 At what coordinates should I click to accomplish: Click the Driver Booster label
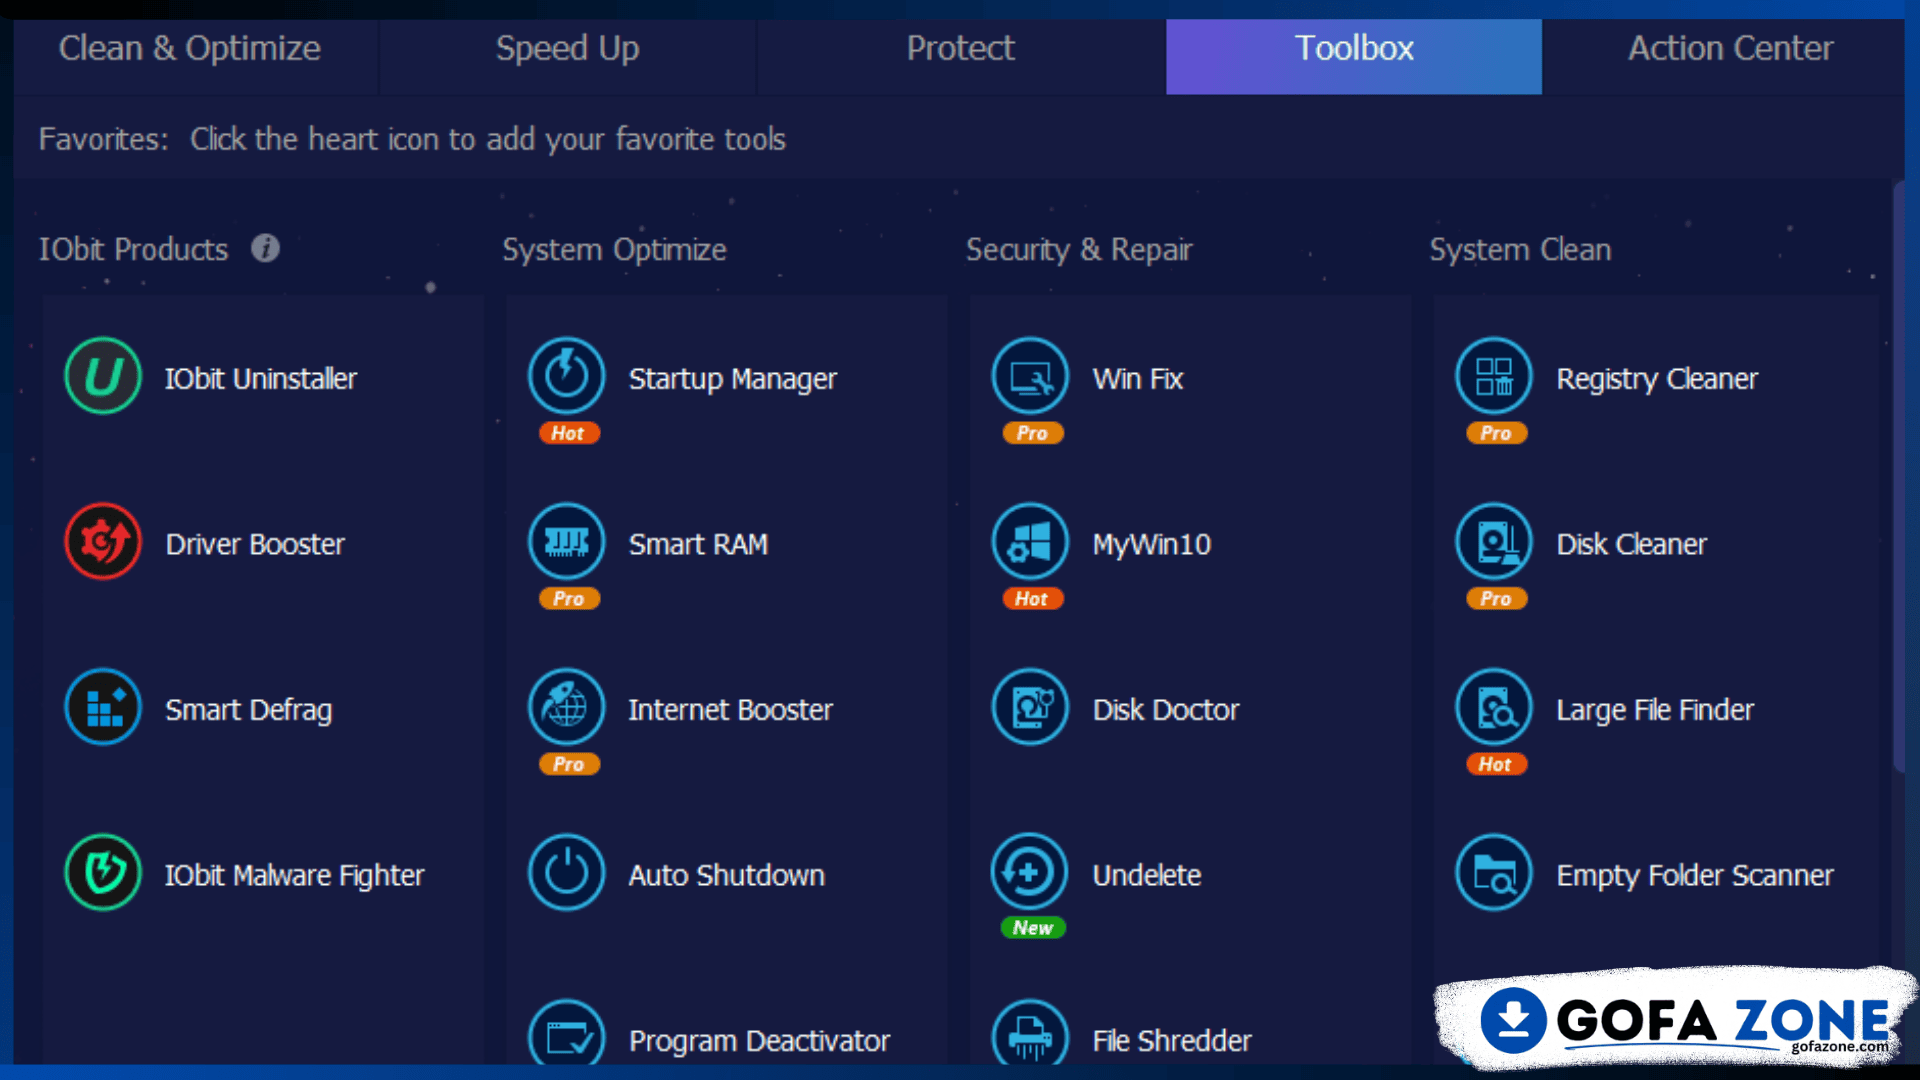(x=255, y=544)
